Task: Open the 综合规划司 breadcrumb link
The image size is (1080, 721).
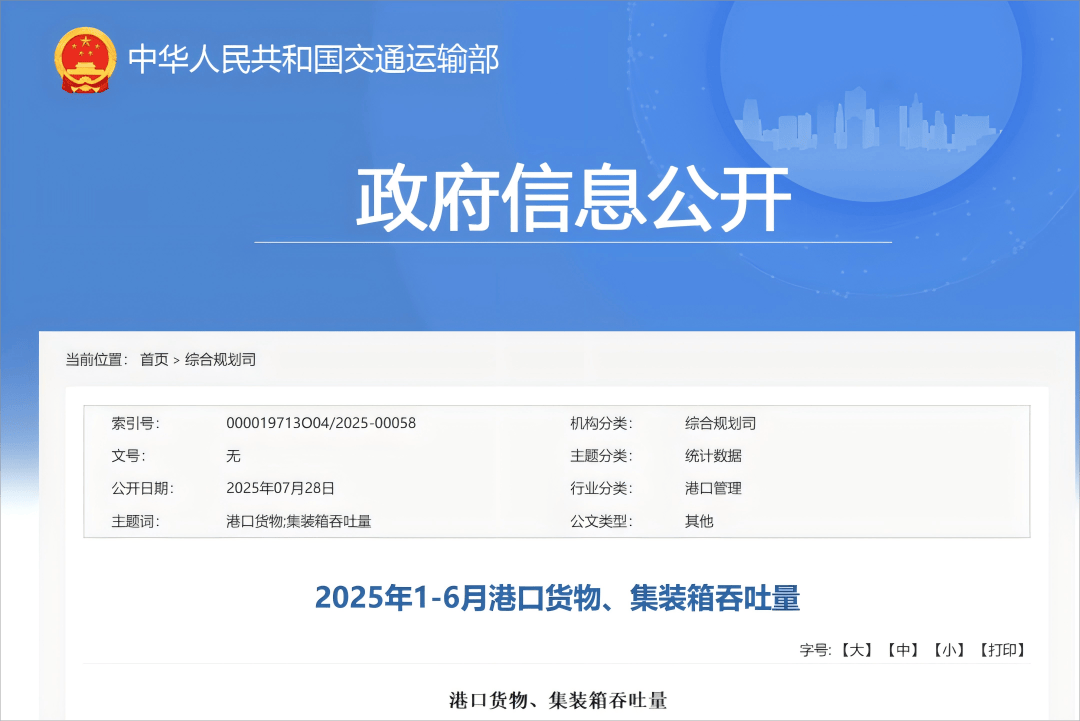Action: point(220,359)
